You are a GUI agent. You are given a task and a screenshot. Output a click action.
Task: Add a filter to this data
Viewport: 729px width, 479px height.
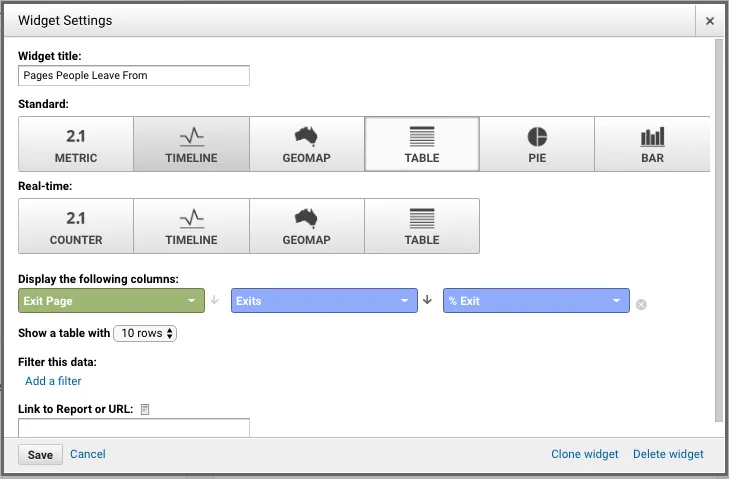[53, 381]
